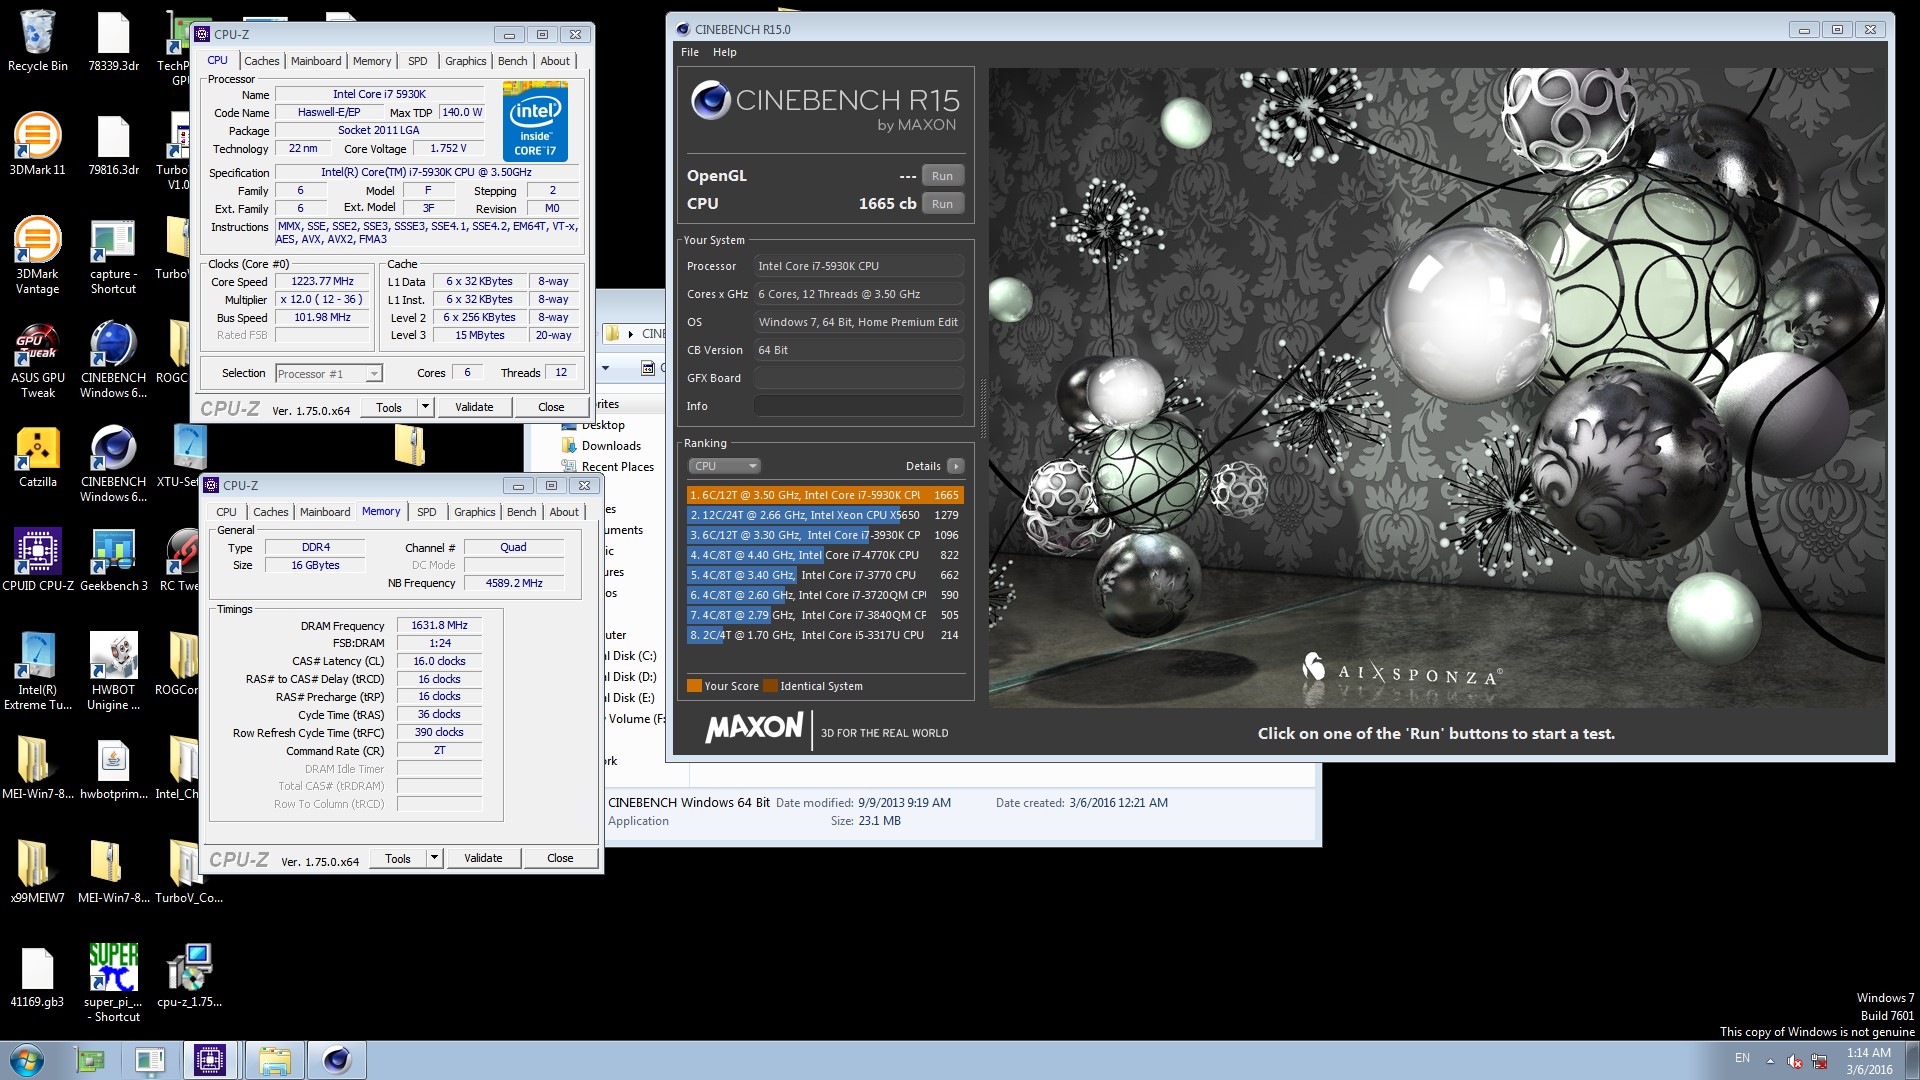
Task: Click Close in top CPU-Z window
Action: [x=551, y=407]
